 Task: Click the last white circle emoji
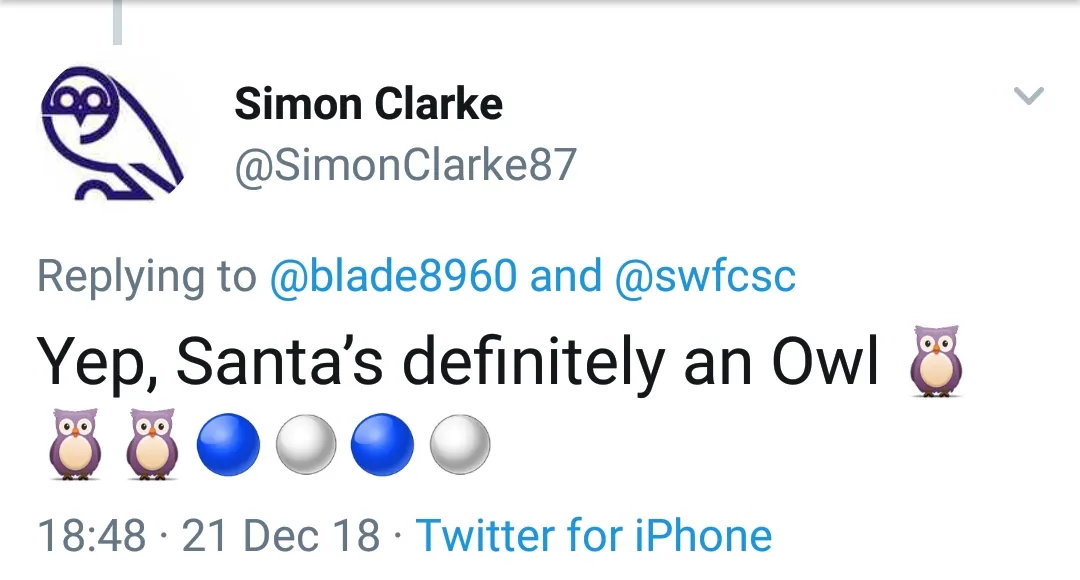(x=460, y=444)
